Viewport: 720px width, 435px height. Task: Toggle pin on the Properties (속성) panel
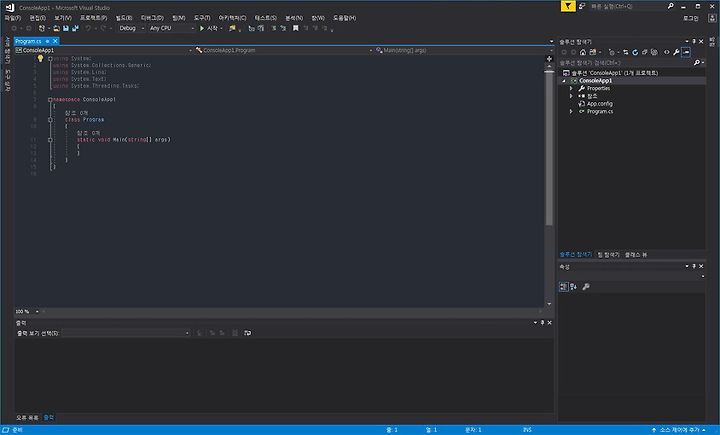(x=694, y=266)
